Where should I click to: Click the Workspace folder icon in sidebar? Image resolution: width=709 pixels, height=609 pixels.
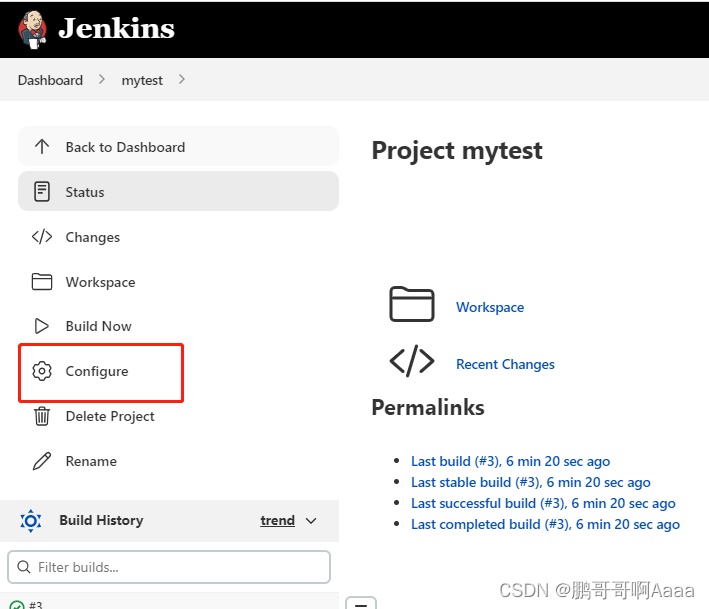tap(42, 282)
